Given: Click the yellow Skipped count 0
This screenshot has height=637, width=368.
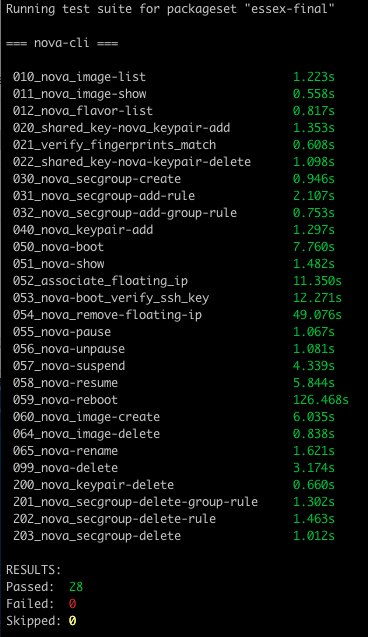Looking at the screenshot, I should click(x=72, y=621).
